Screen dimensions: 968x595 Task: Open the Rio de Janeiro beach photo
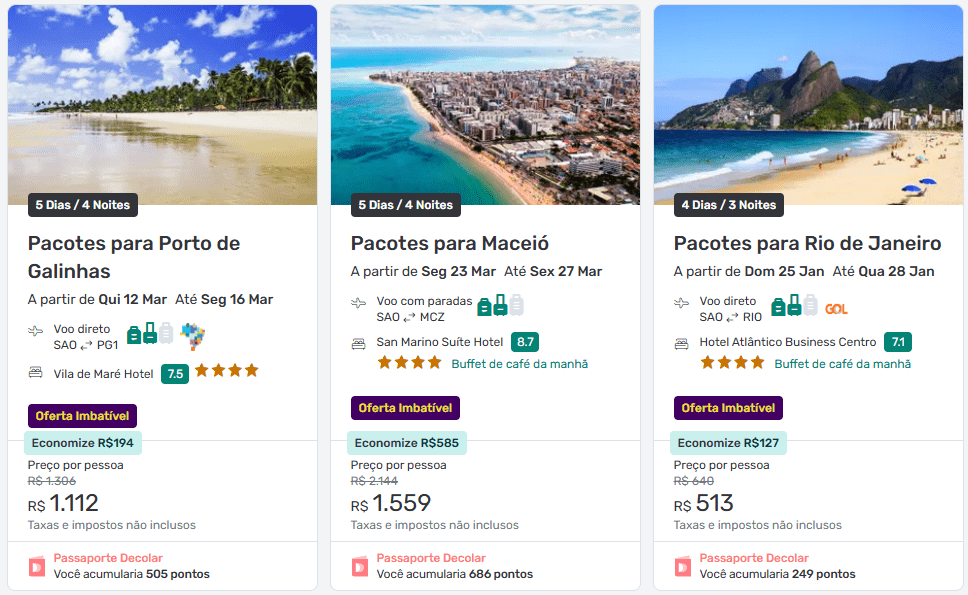click(x=808, y=105)
